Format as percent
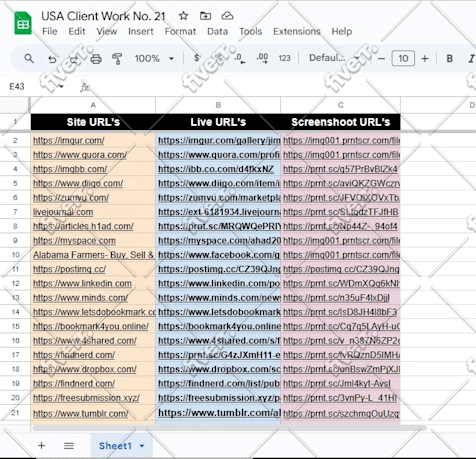 click(218, 58)
